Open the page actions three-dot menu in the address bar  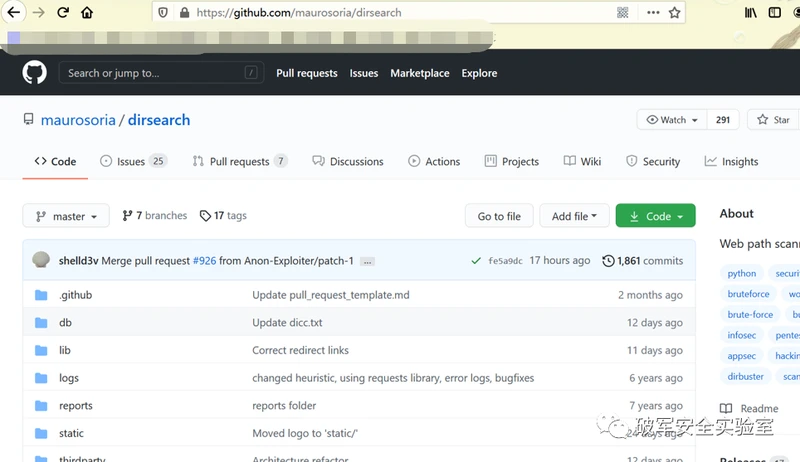pos(653,13)
